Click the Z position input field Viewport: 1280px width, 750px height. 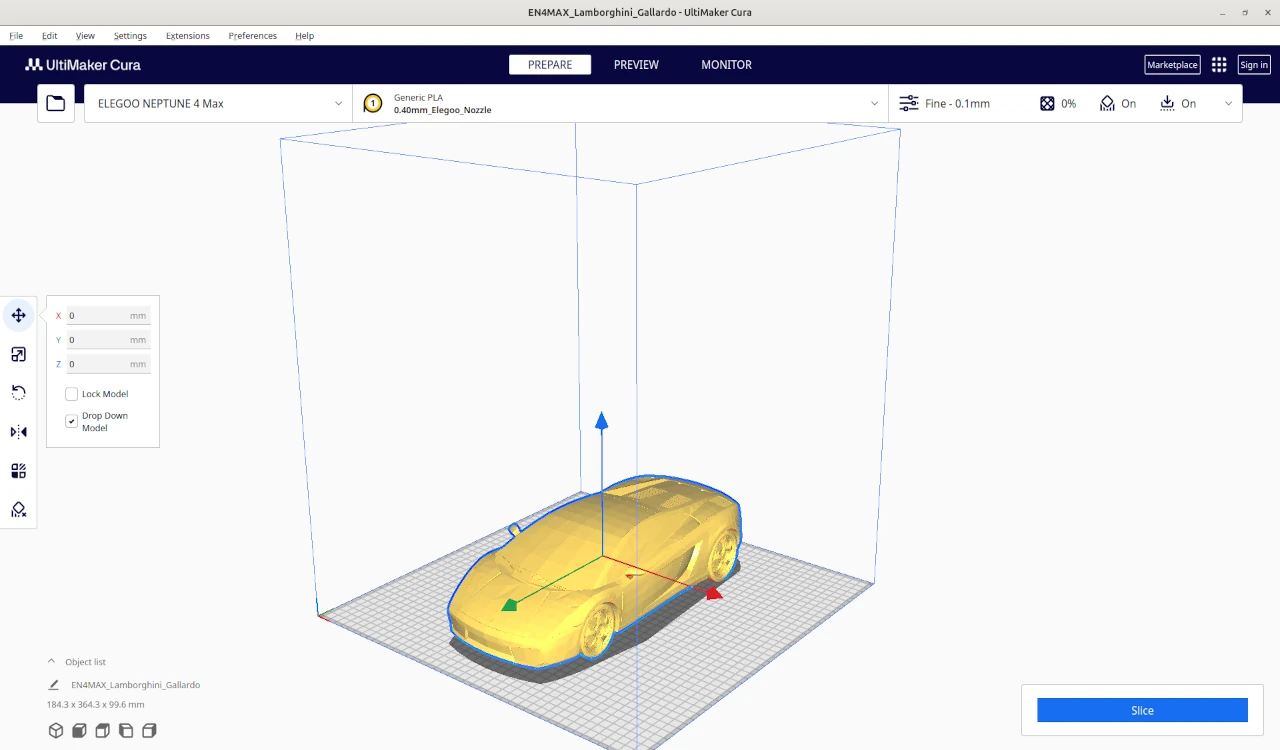point(108,364)
